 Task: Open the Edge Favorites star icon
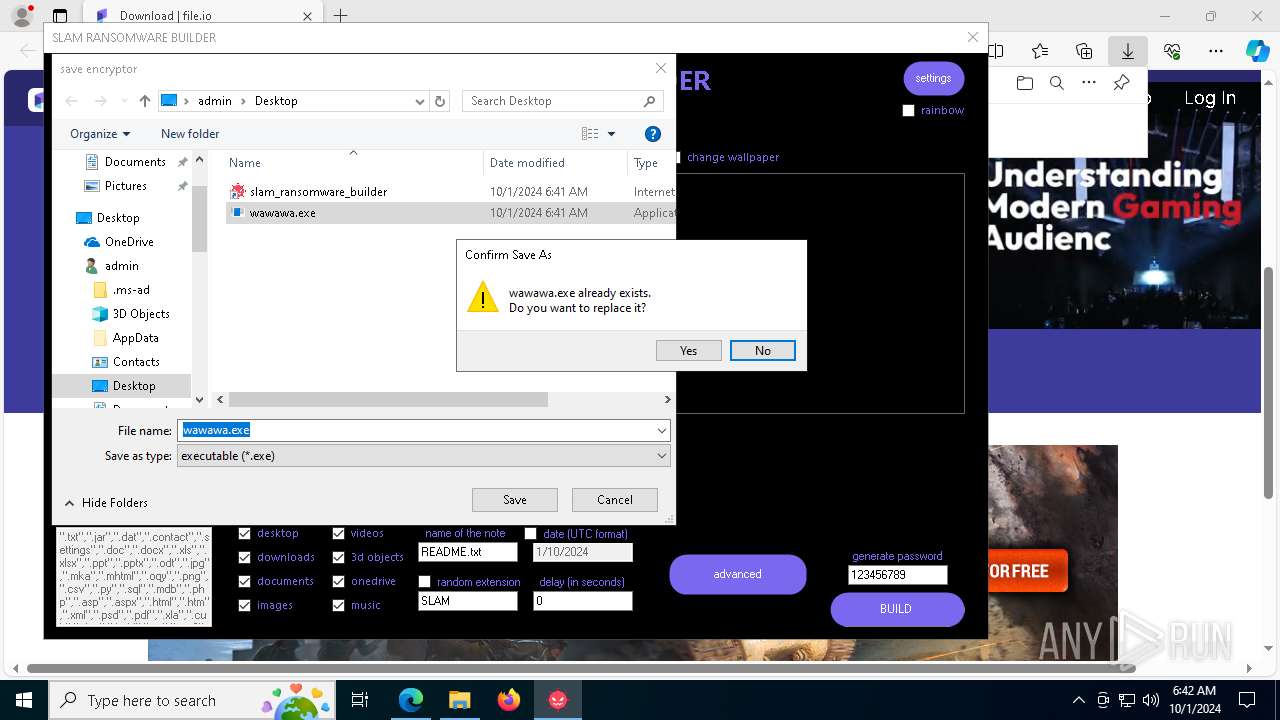[x=1040, y=51]
